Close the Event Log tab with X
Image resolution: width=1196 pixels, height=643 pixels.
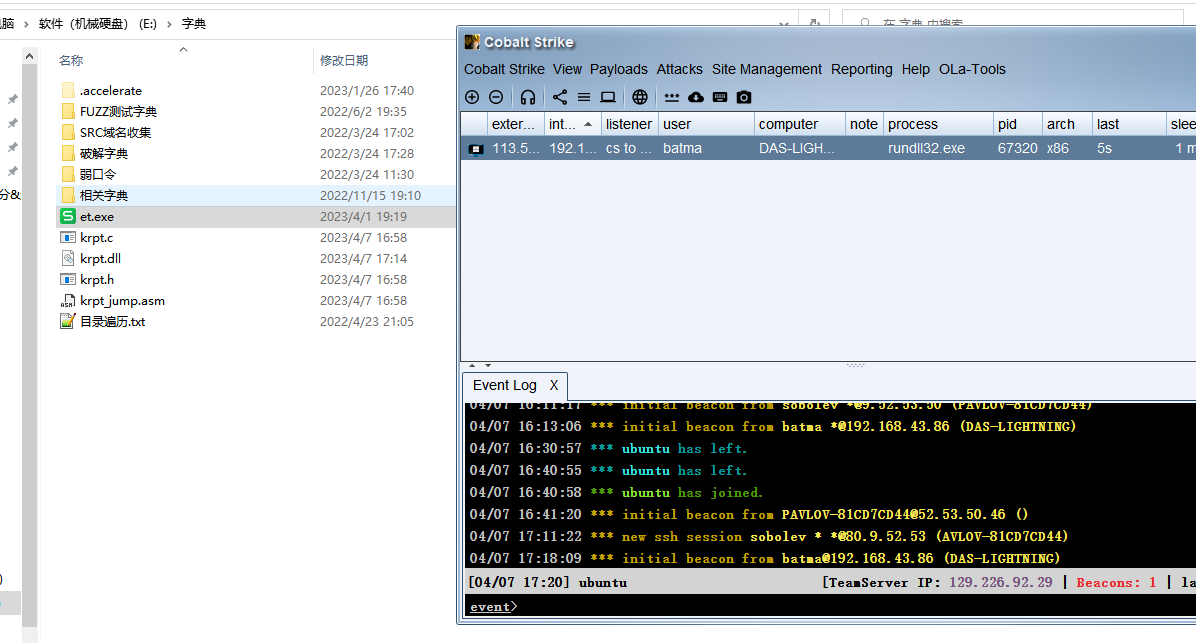click(x=554, y=385)
